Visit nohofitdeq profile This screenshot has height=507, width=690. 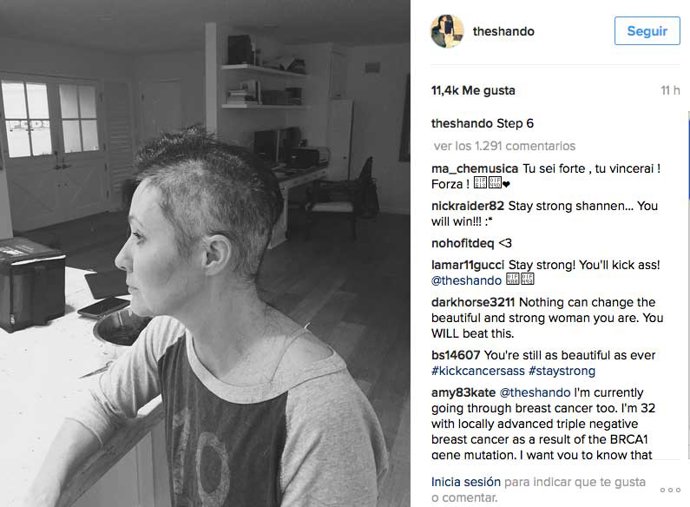(462, 243)
